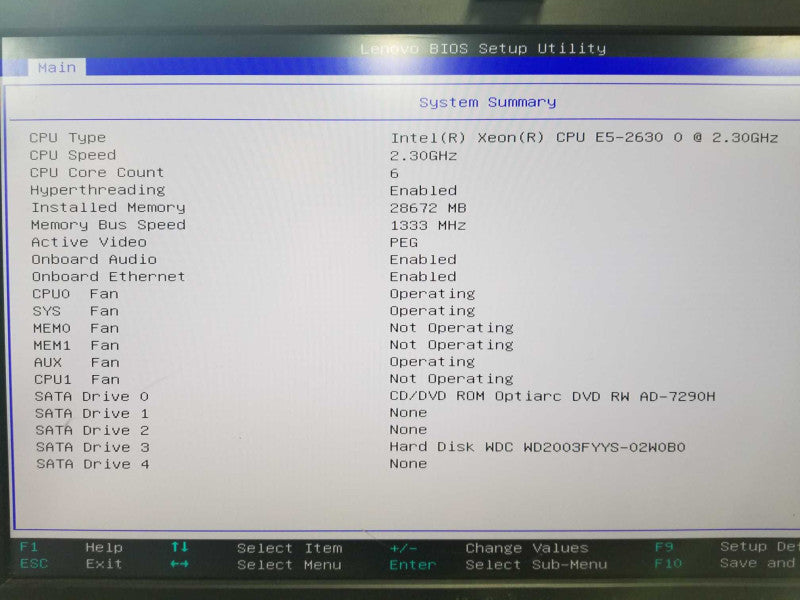Click the CPU0 Fan label

76,294
